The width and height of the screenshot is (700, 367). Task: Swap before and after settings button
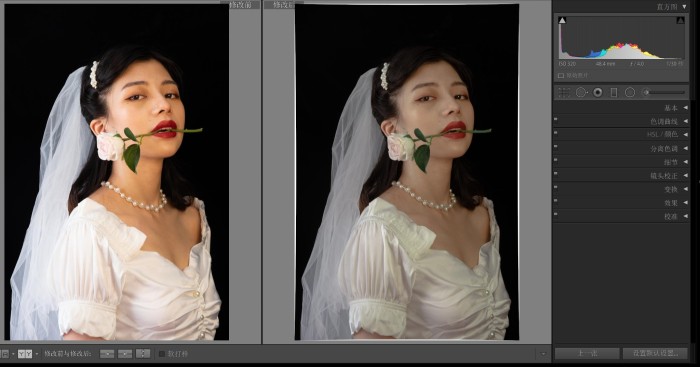click(x=143, y=354)
